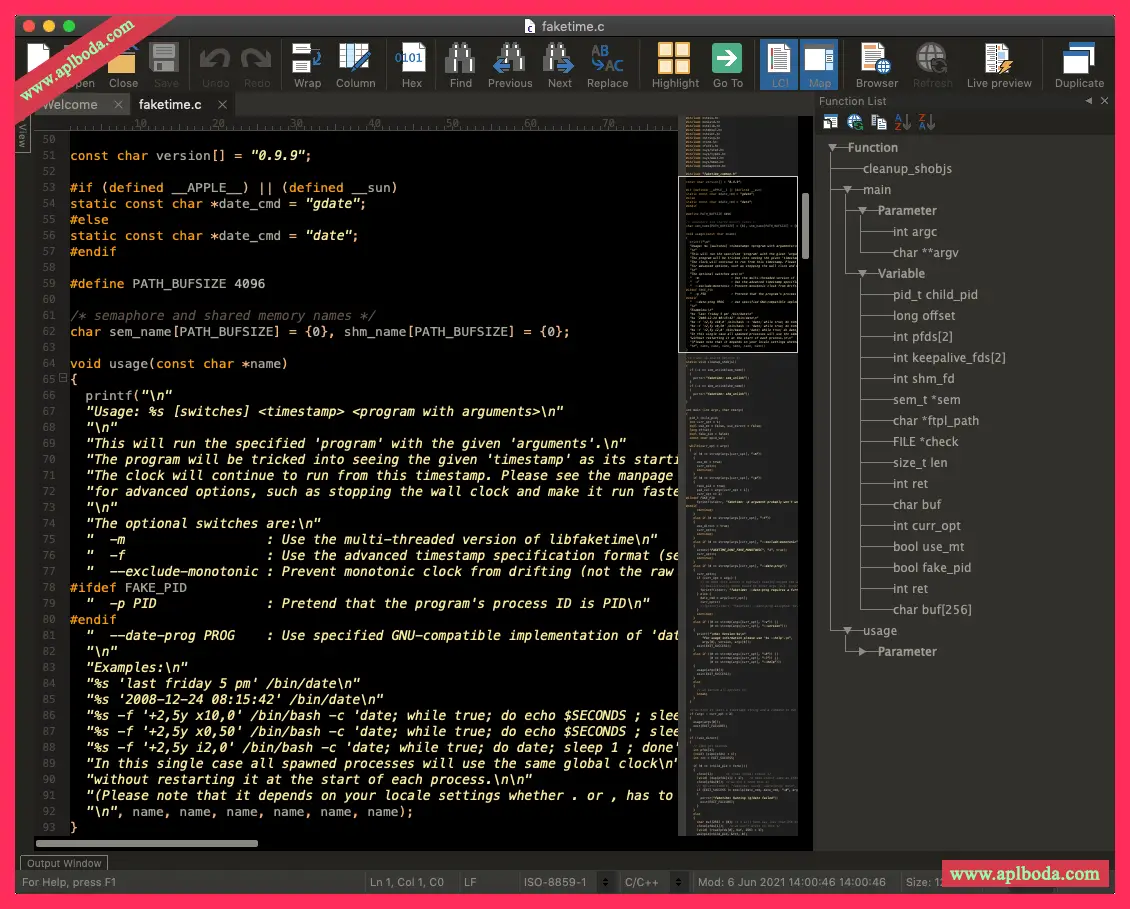The image size is (1130, 909).
Task: Select cleanup_shobjs in Function List
Action: tap(907, 169)
